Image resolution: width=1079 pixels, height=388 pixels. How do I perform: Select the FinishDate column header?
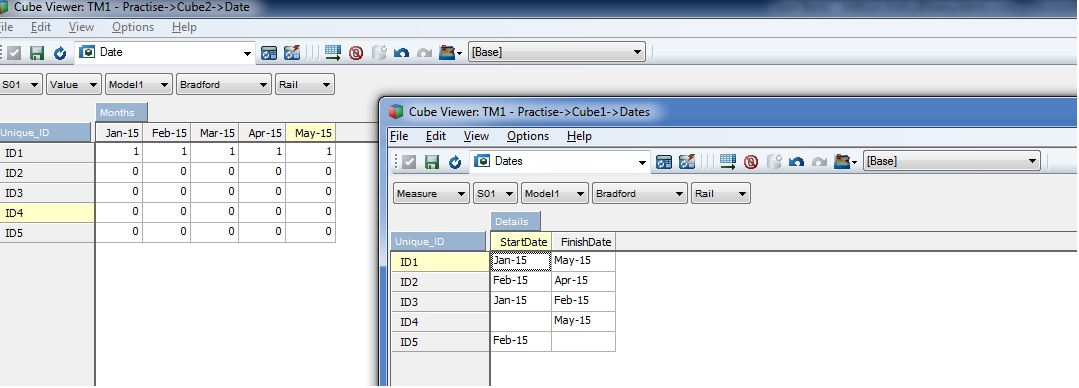click(x=584, y=241)
